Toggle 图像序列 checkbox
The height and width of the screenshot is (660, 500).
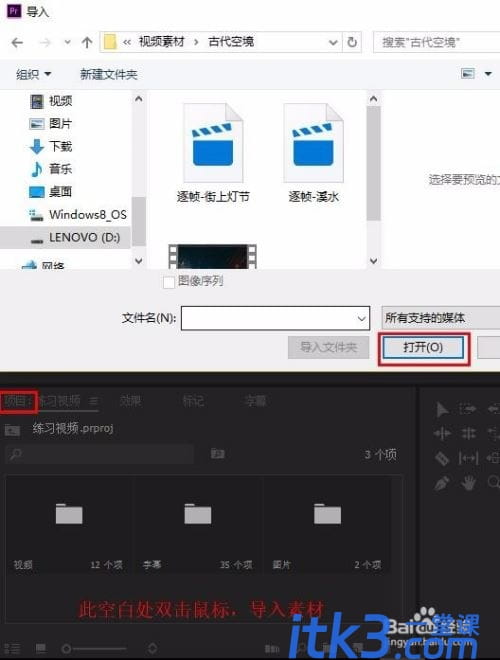coord(169,282)
